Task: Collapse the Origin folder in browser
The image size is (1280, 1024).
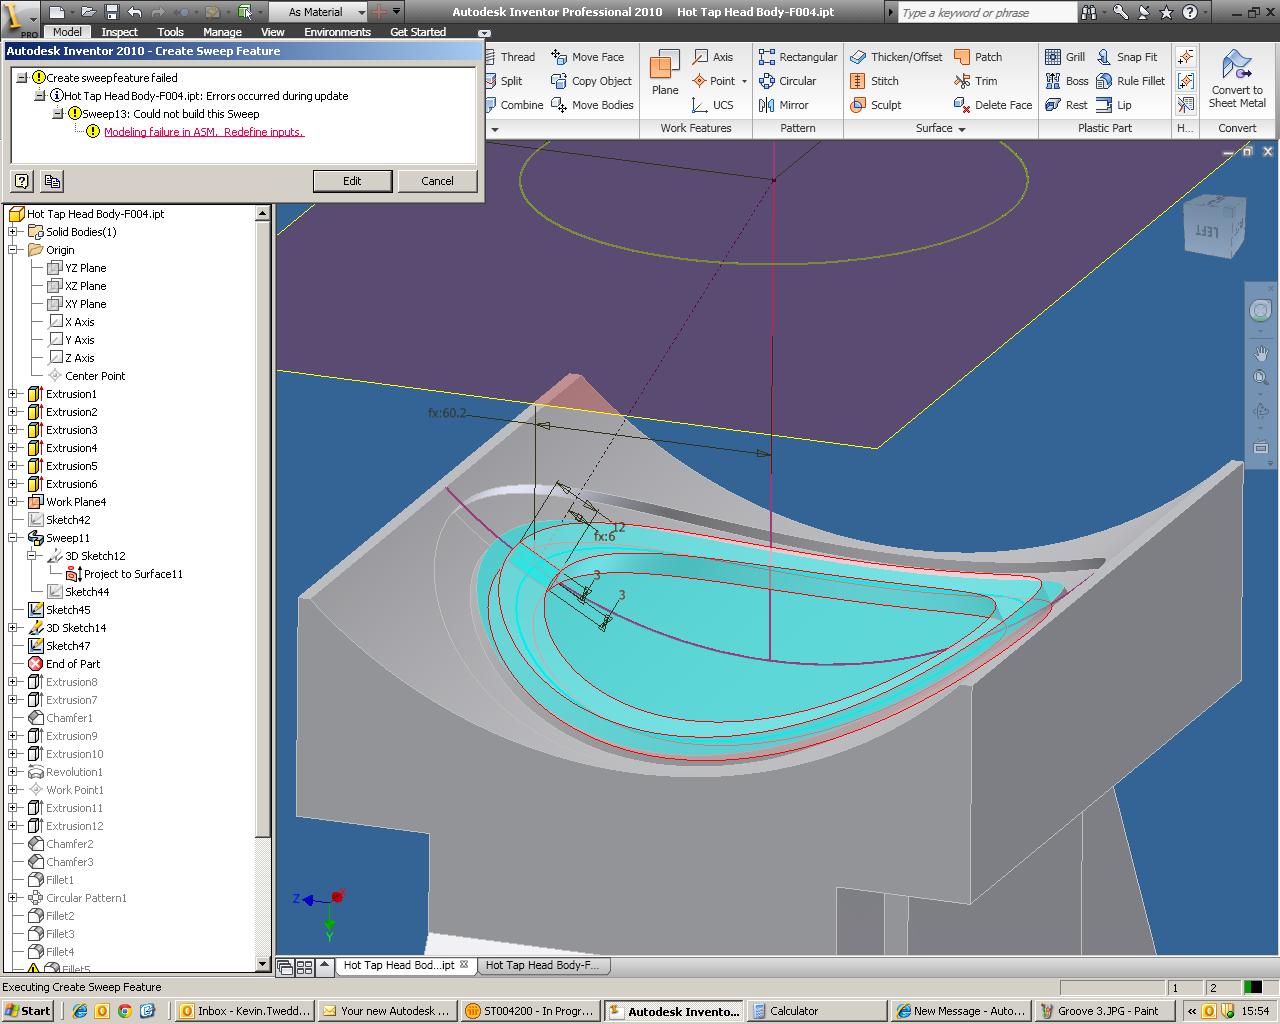Action: click(x=13, y=250)
